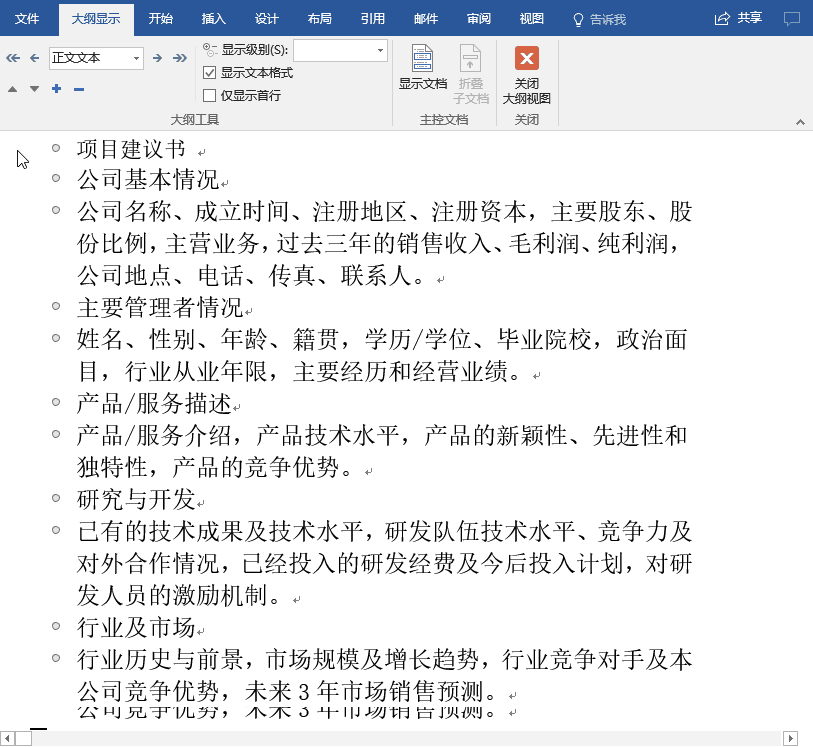
Task: Collapse outline with the minus icon
Action: 78,89
